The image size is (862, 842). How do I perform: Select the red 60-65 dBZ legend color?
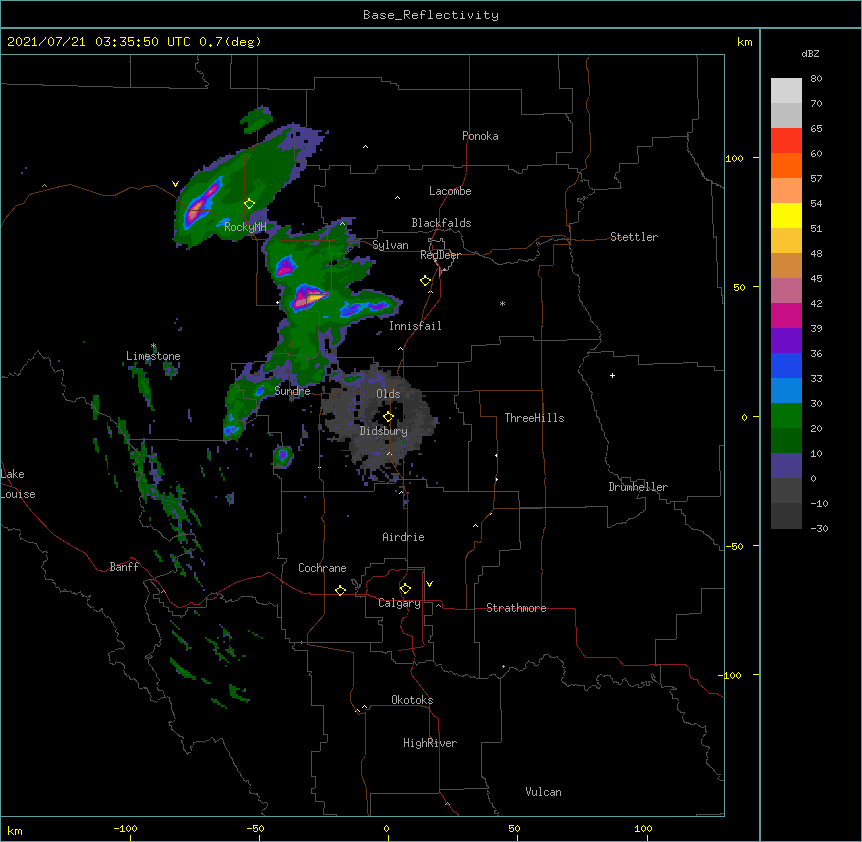[x=786, y=140]
